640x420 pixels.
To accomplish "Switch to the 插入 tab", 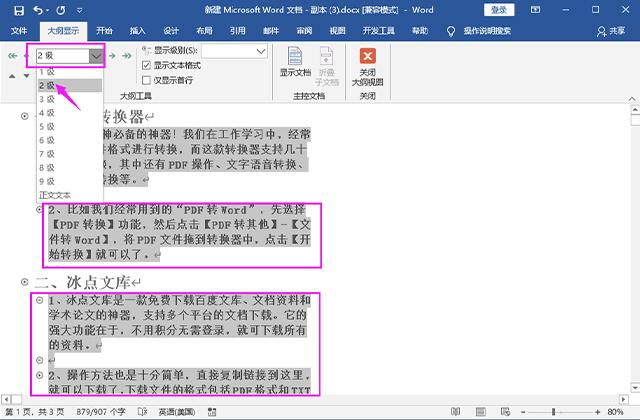I will point(138,31).
